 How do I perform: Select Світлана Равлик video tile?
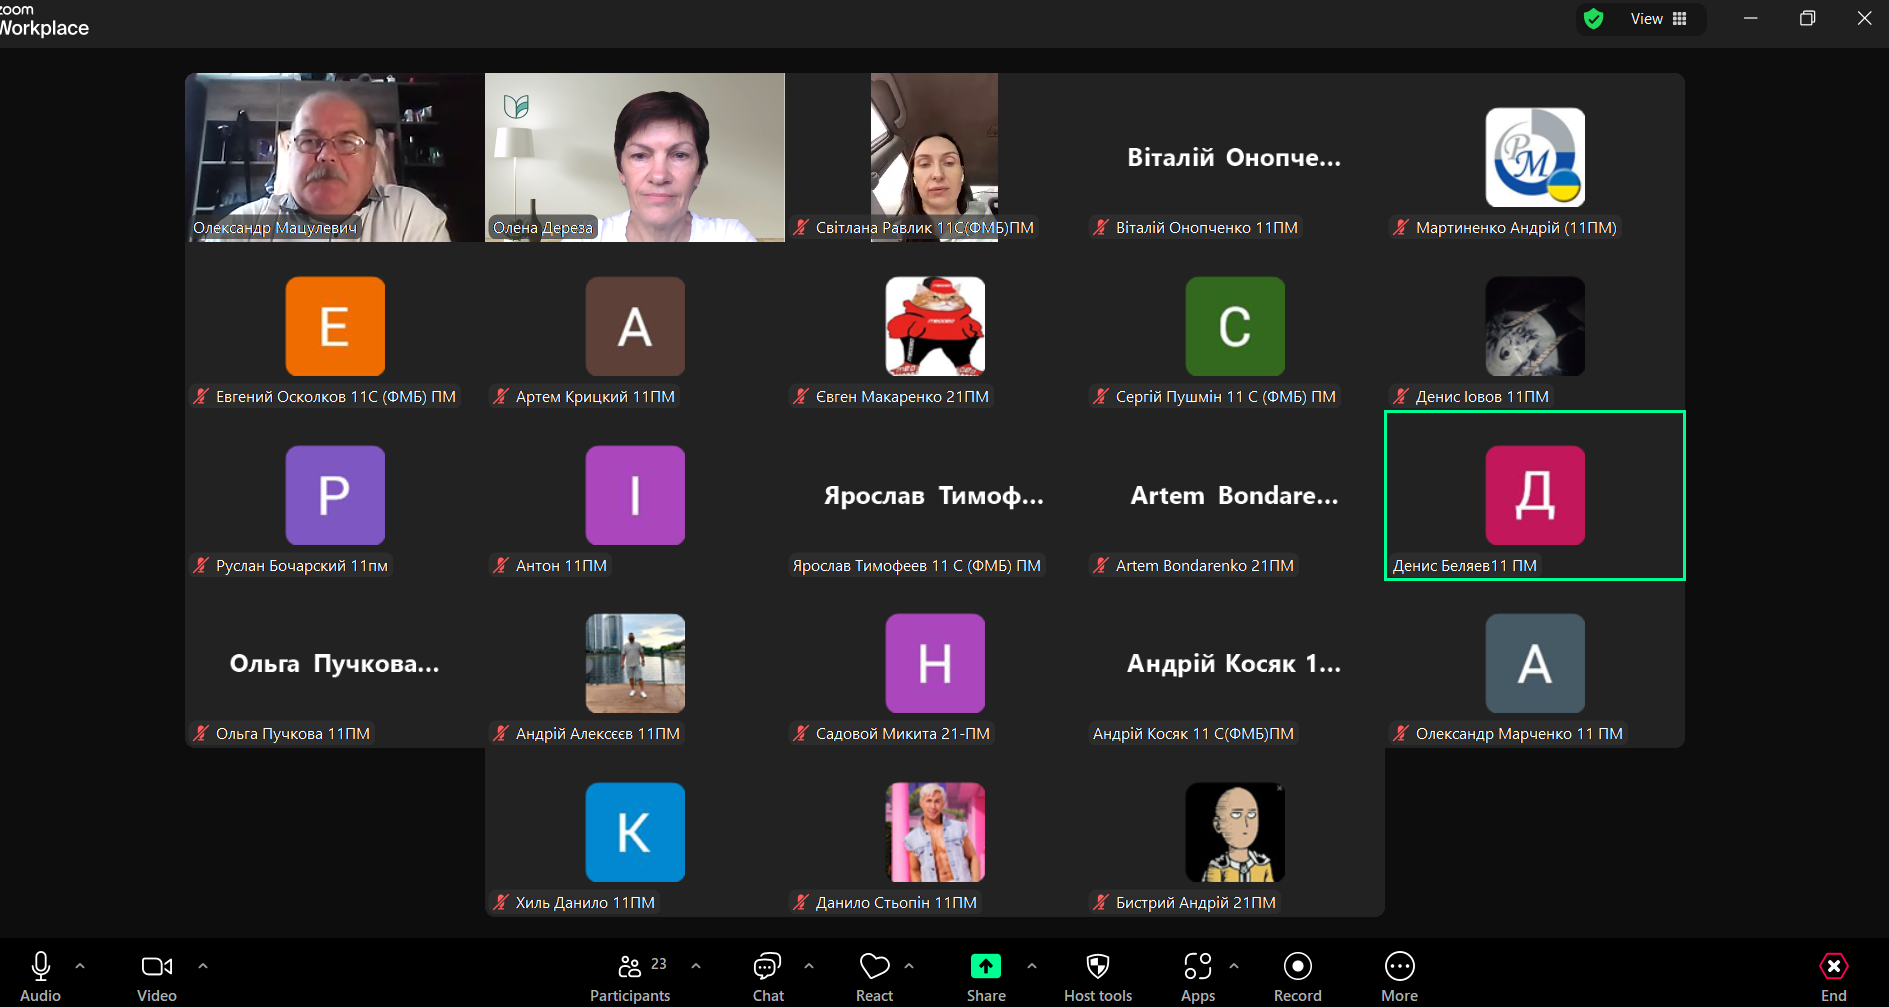coord(935,157)
